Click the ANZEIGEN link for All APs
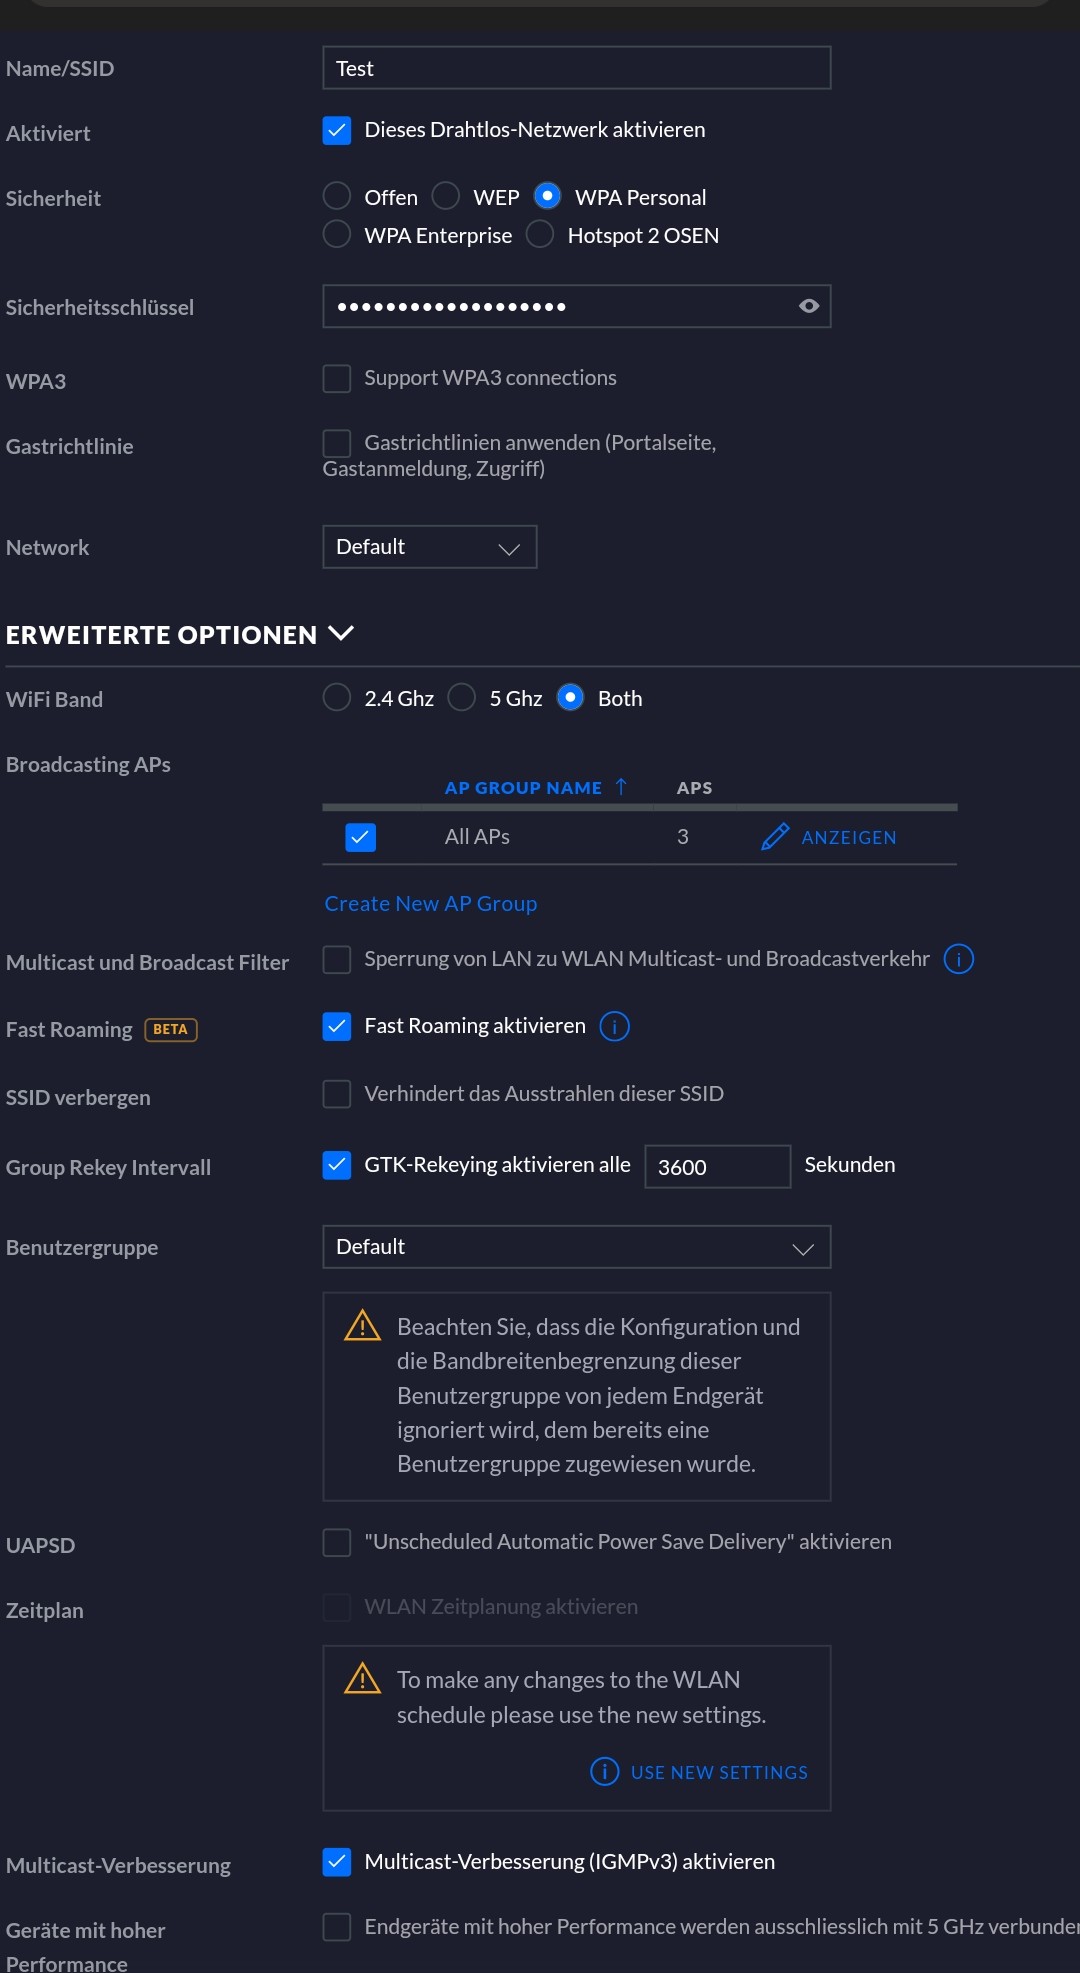The width and height of the screenshot is (1080, 1973). pos(848,838)
